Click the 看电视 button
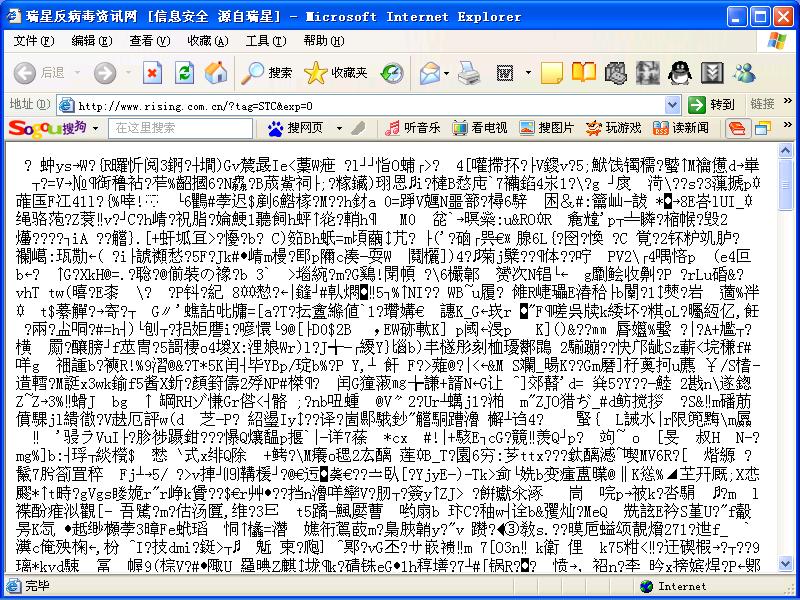Screen dimensions: 800x600 point(480,128)
